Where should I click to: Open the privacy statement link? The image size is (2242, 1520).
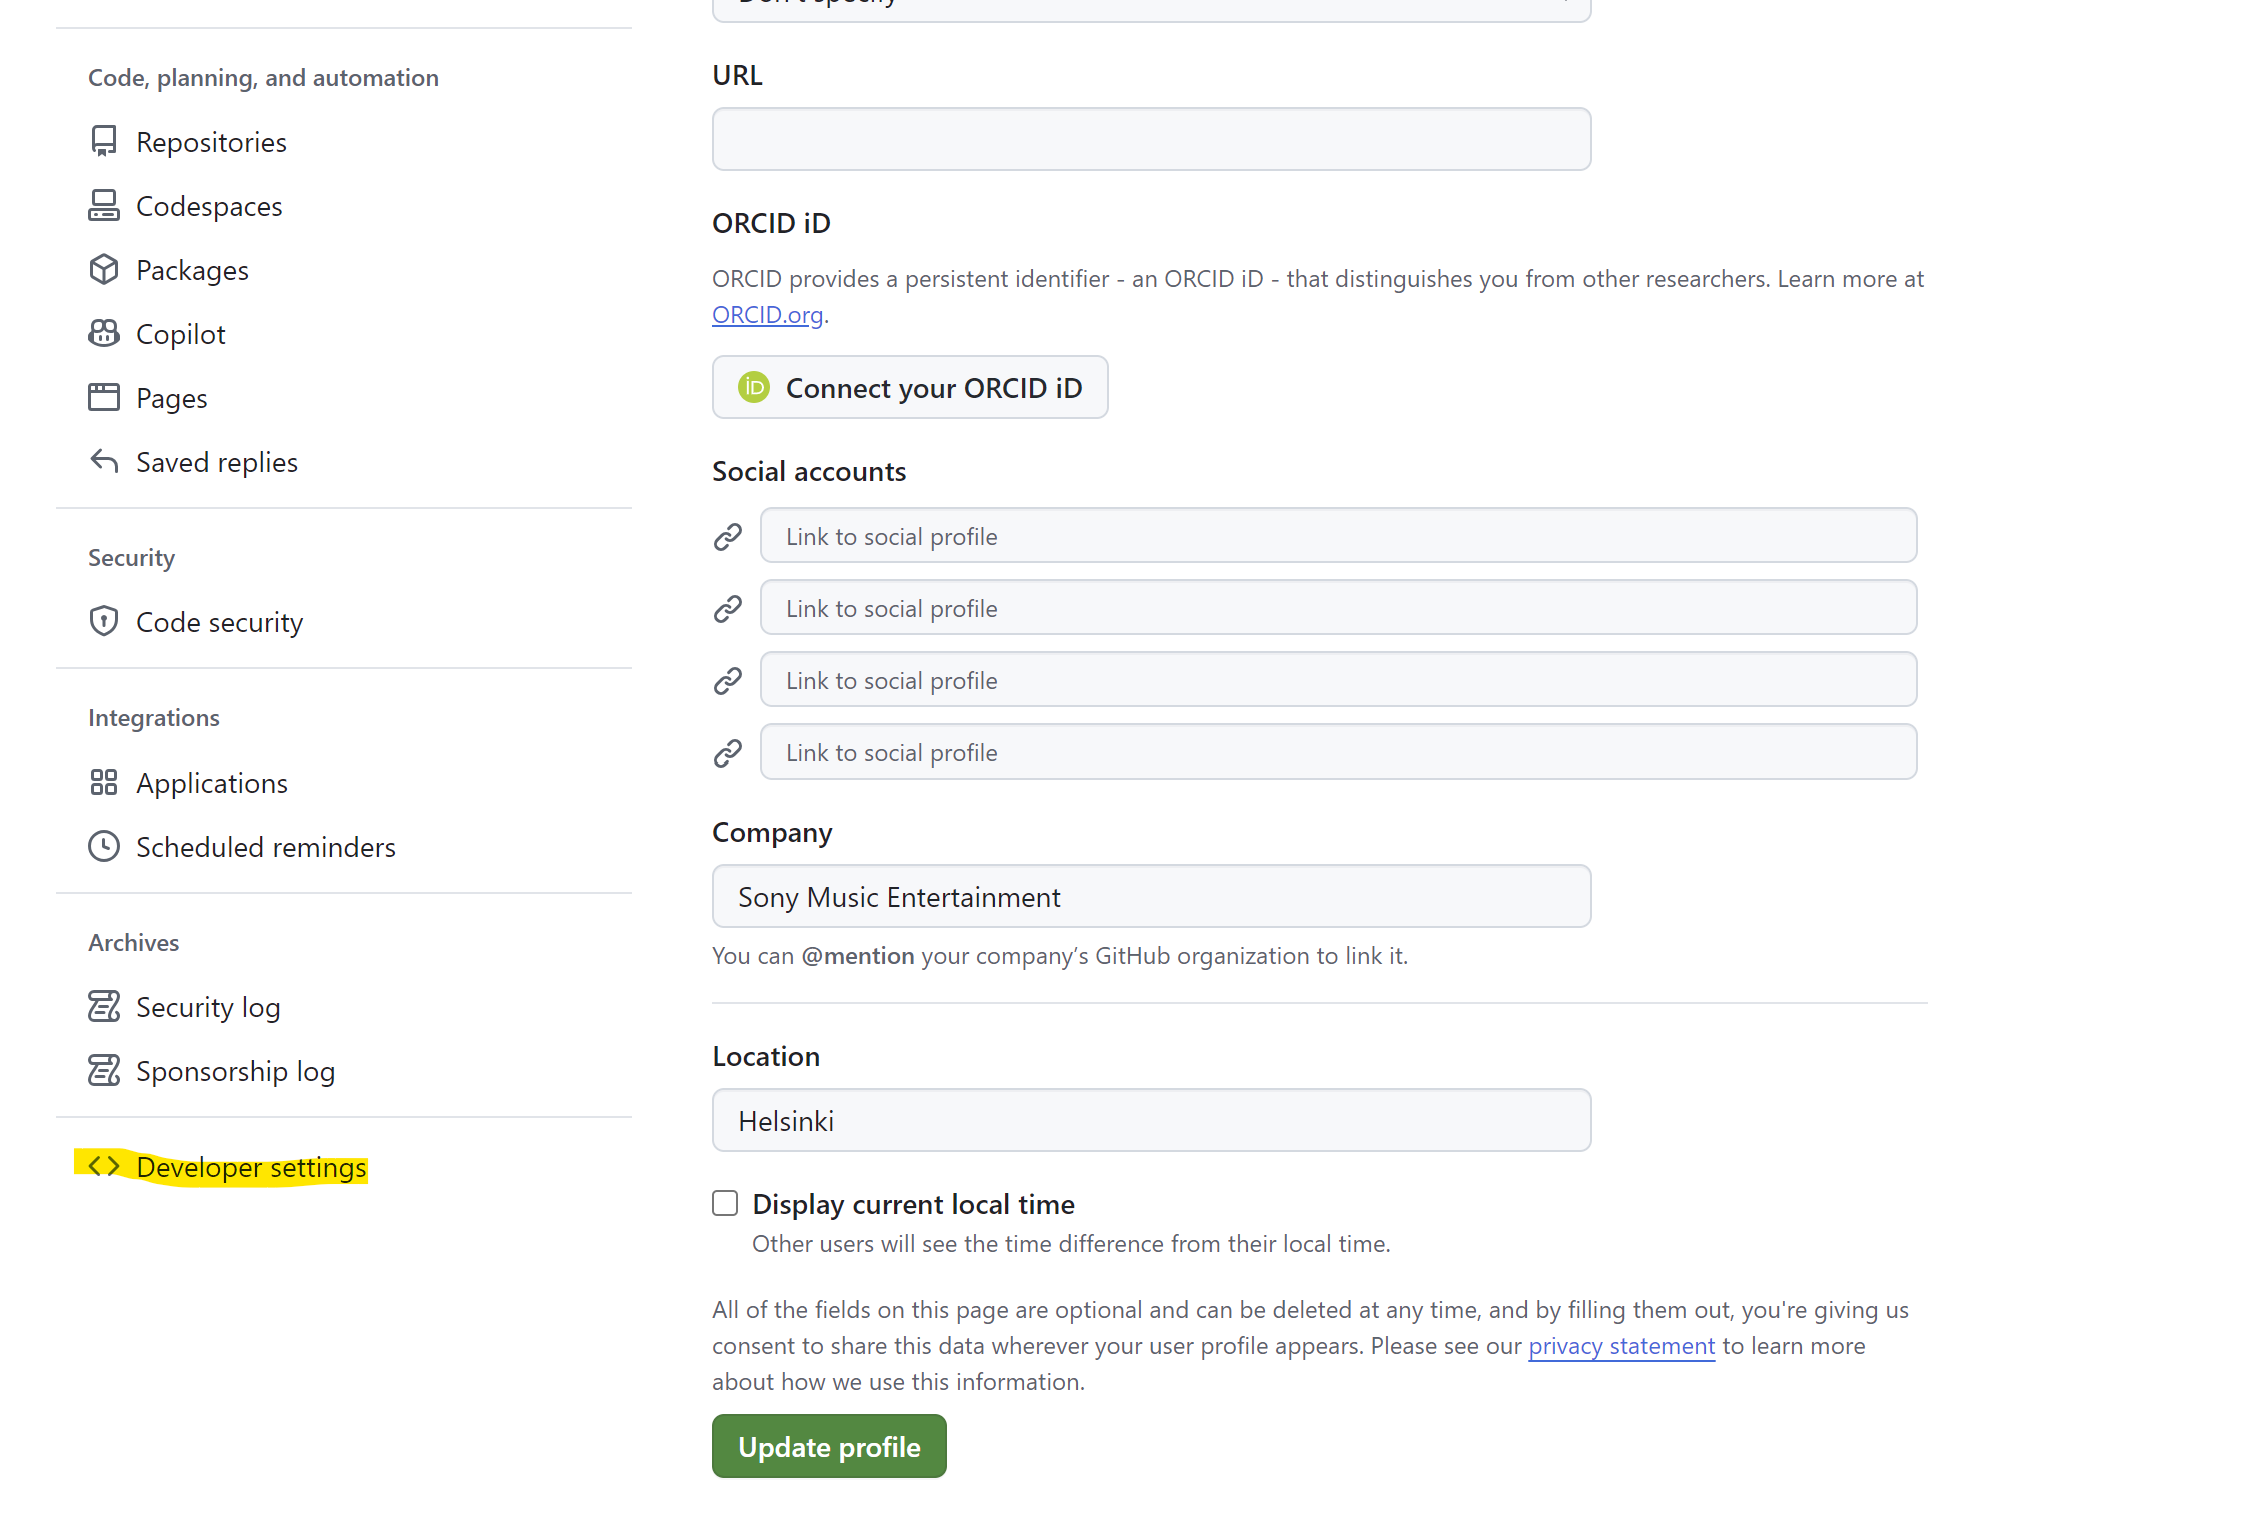[1621, 1346]
